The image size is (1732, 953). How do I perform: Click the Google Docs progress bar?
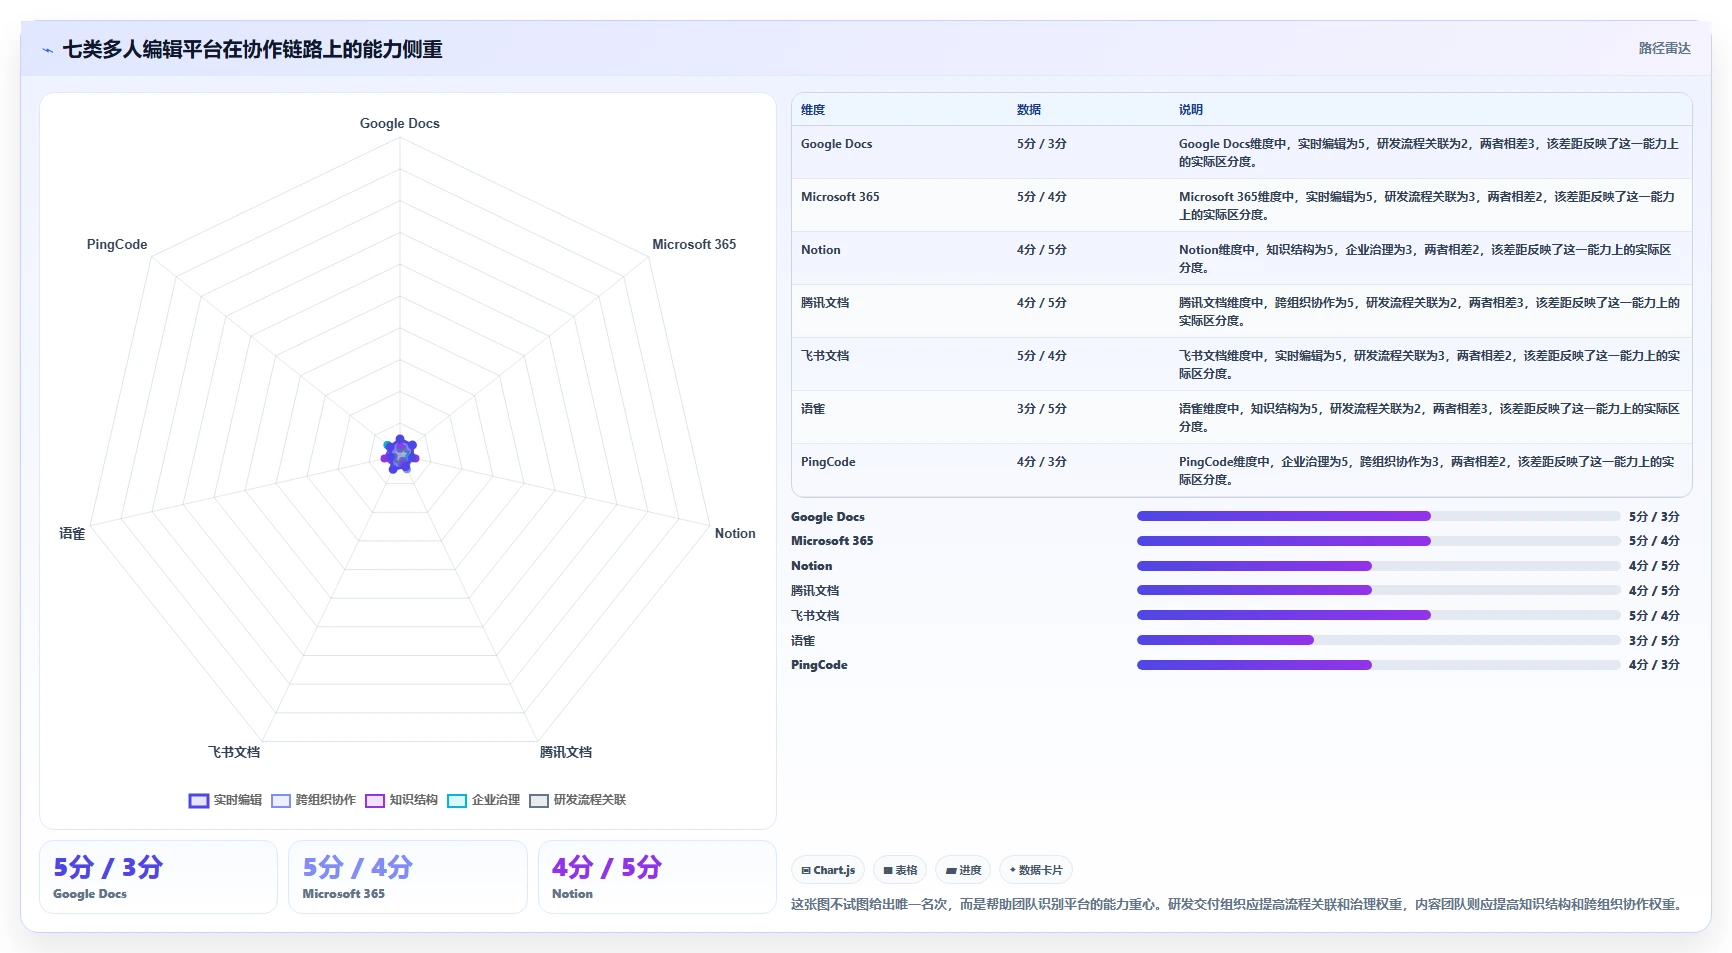pos(1378,516)
